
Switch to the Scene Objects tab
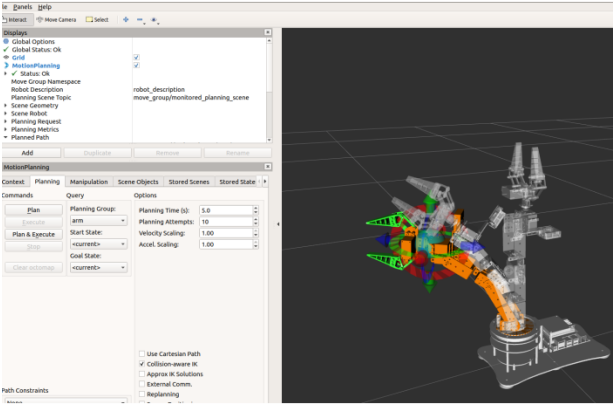pos(138,182)
